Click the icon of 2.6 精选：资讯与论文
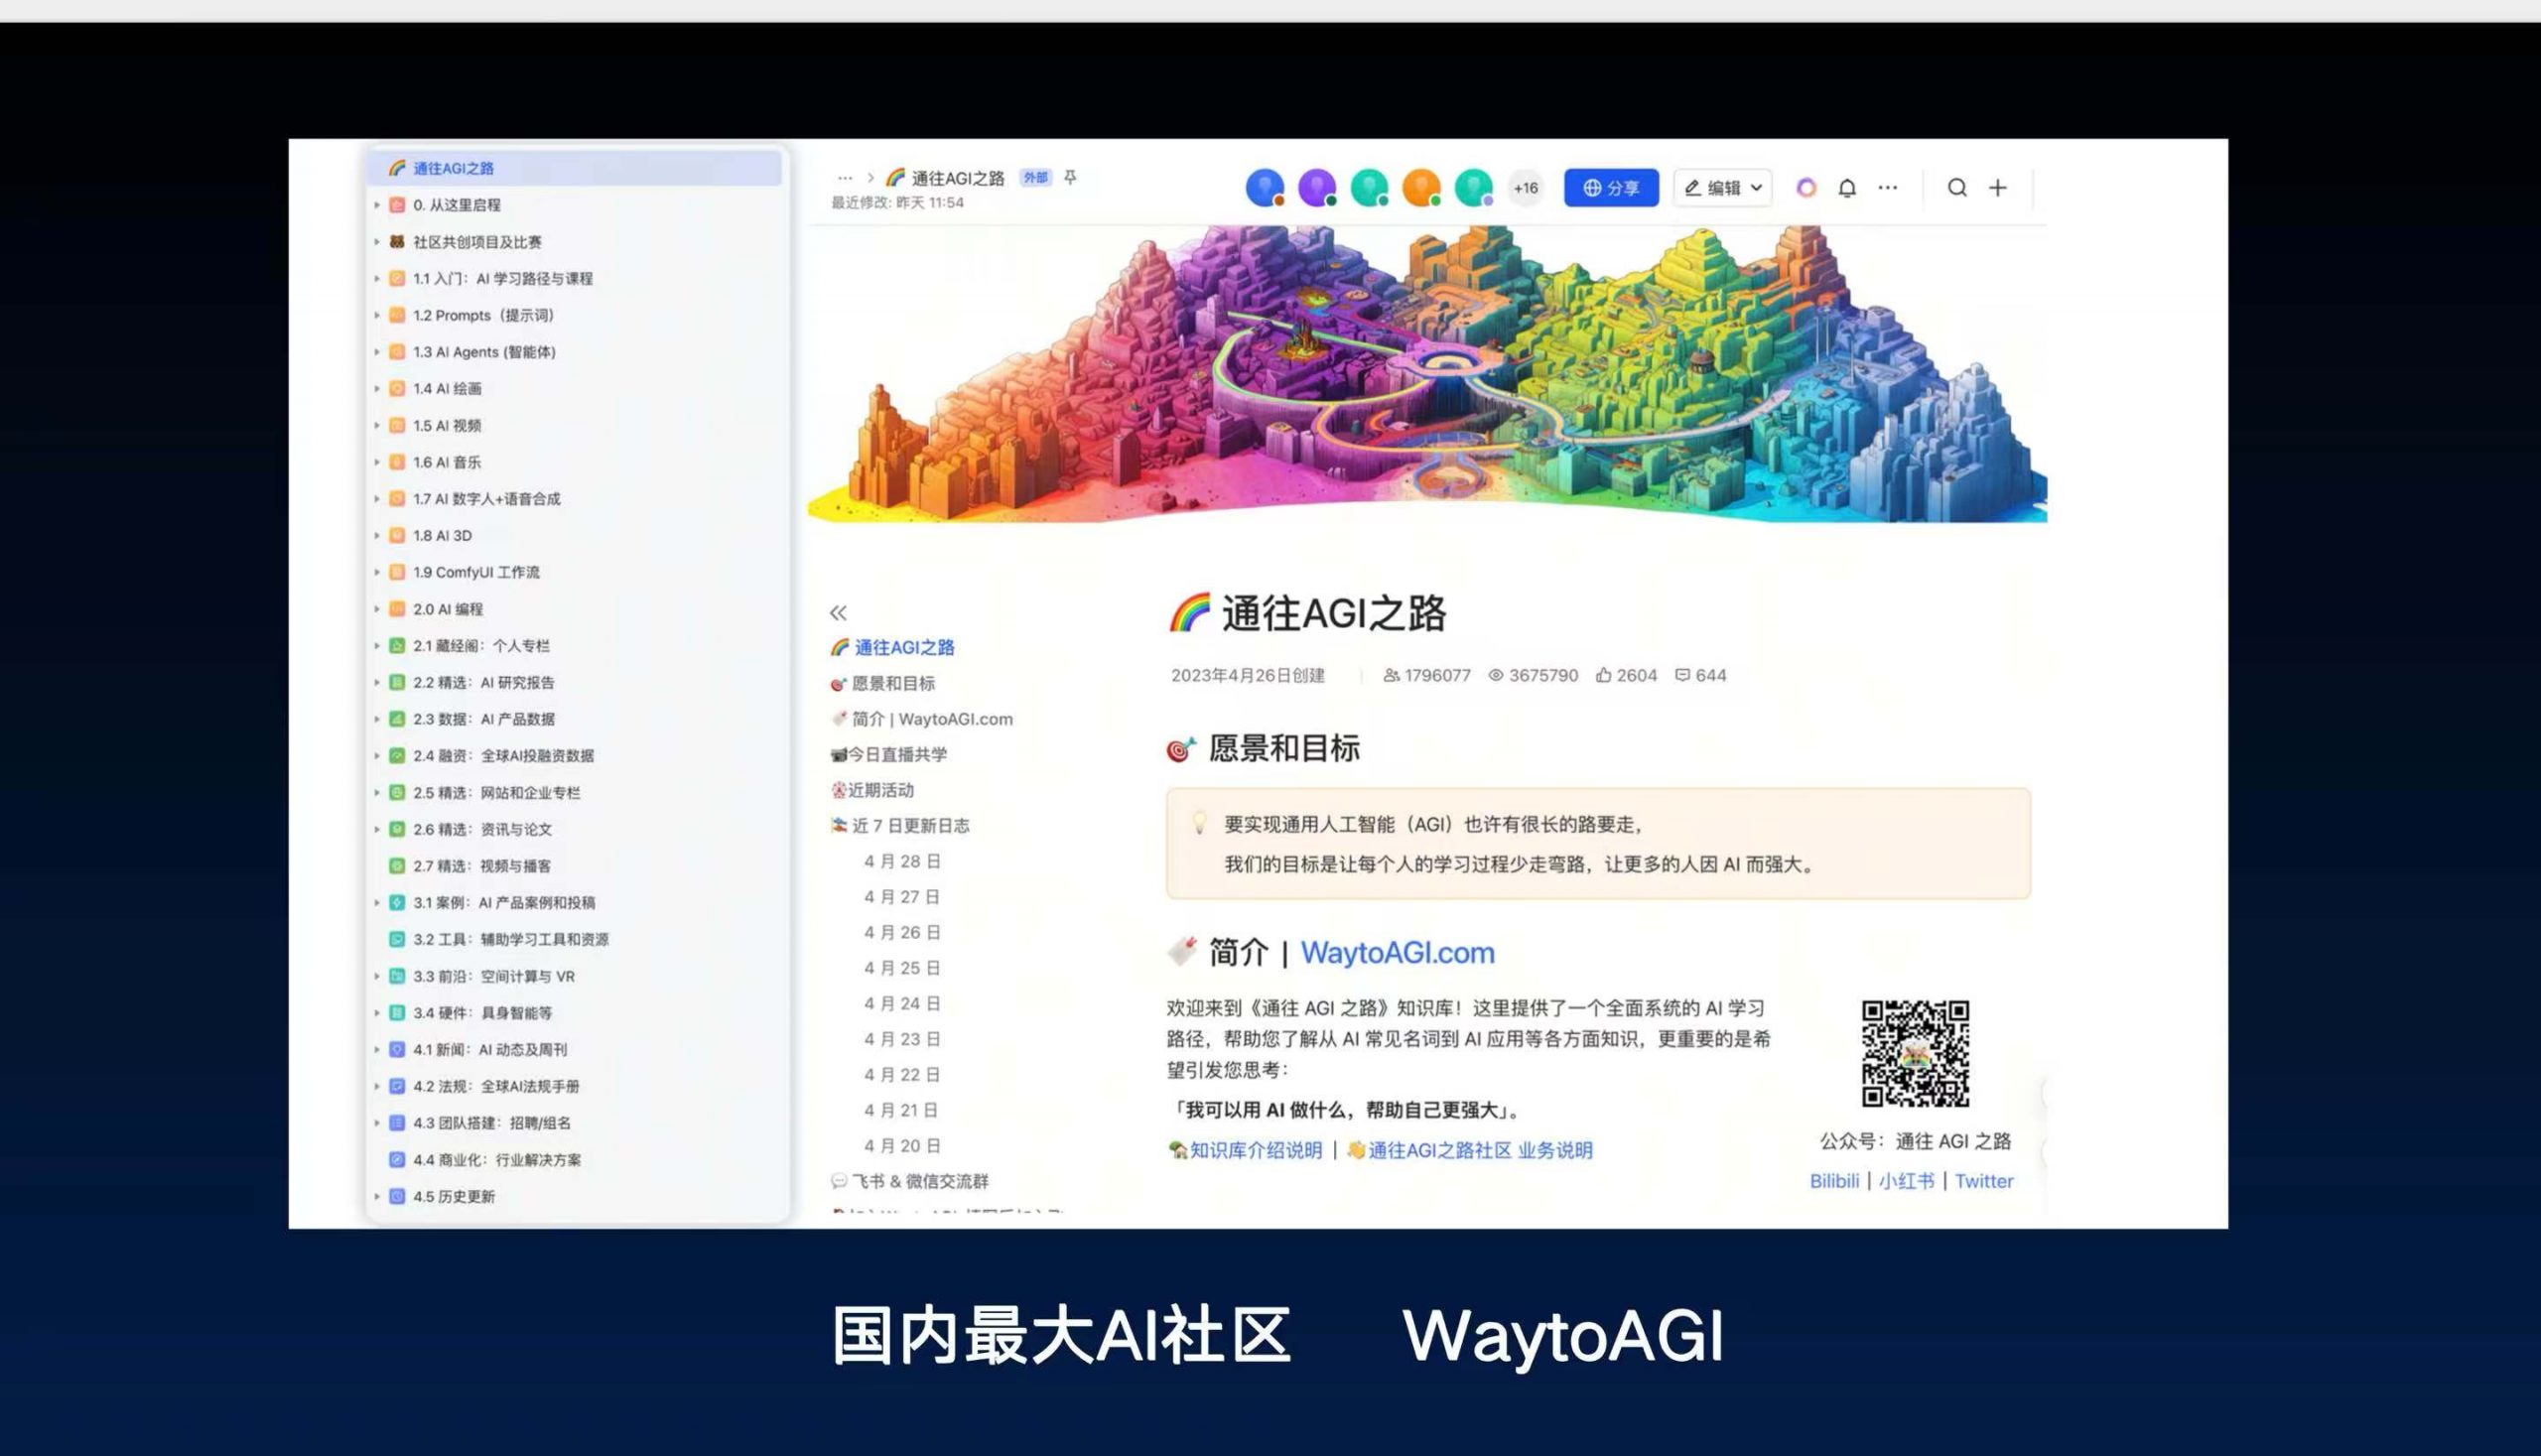The height and width of the screenshot is (1456, 2541). [x=397, y=829]
